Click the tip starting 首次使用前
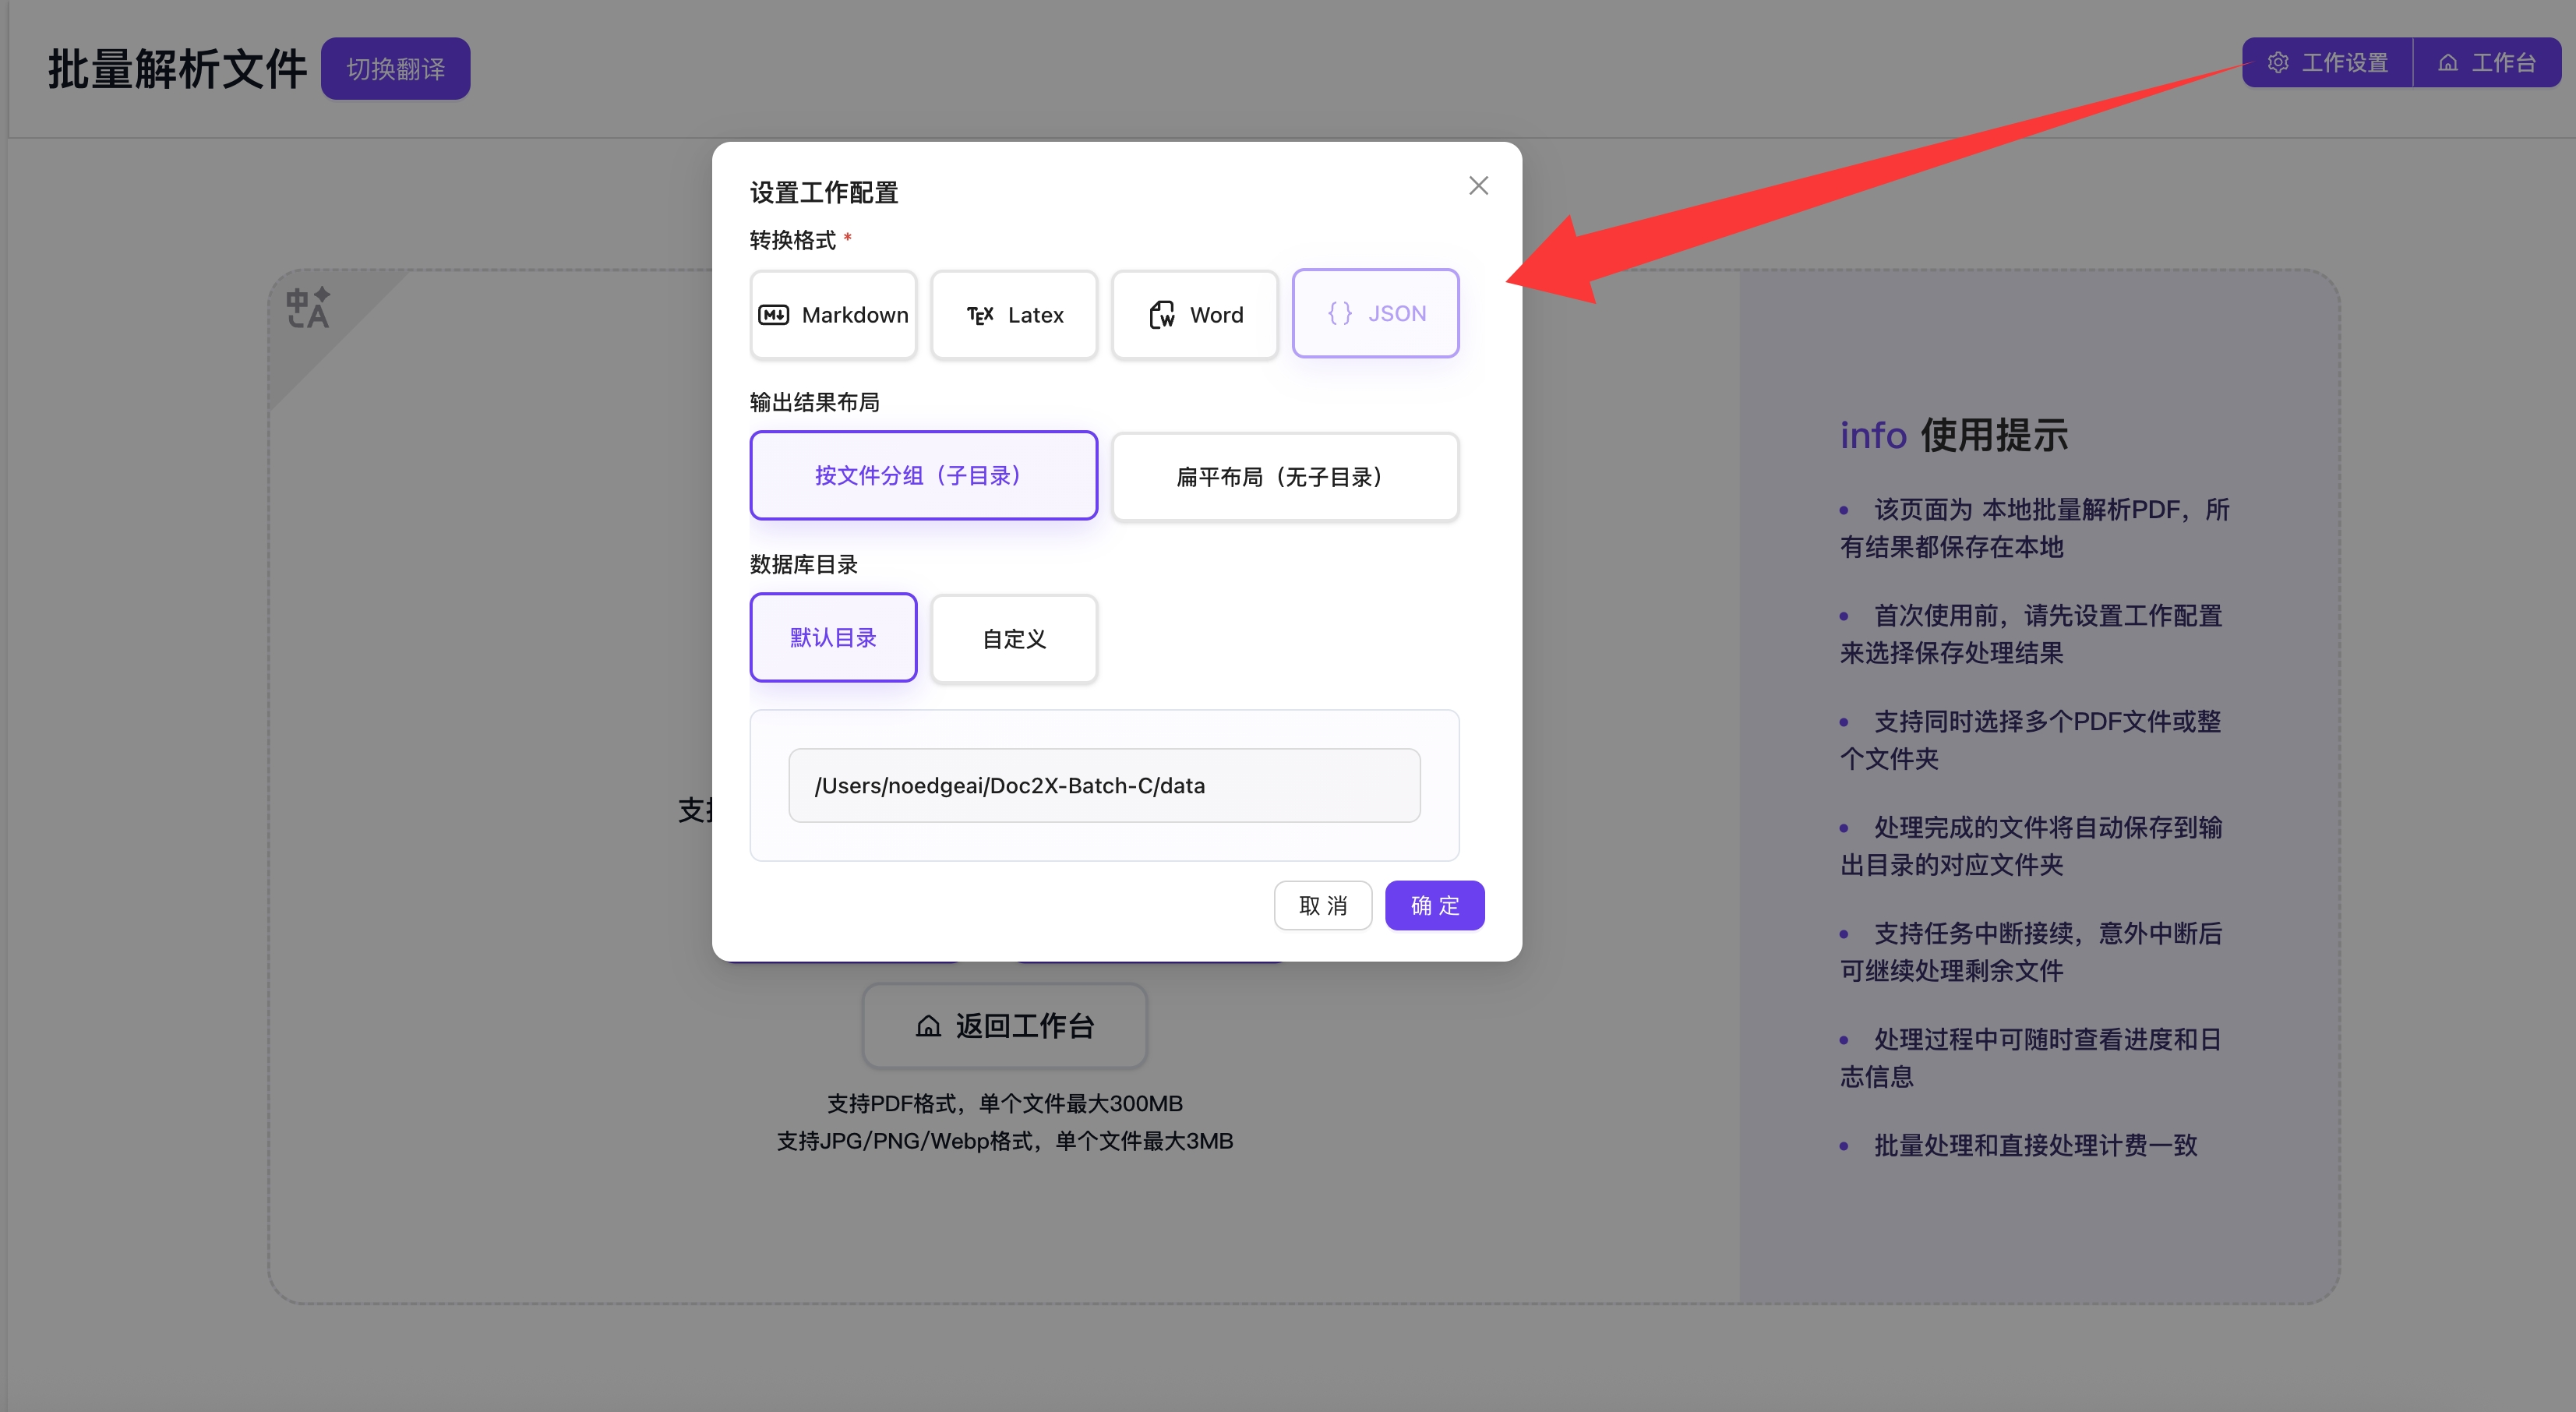The height and width of the screenshot is (1412, 2576). click(x=2031, y=634)
